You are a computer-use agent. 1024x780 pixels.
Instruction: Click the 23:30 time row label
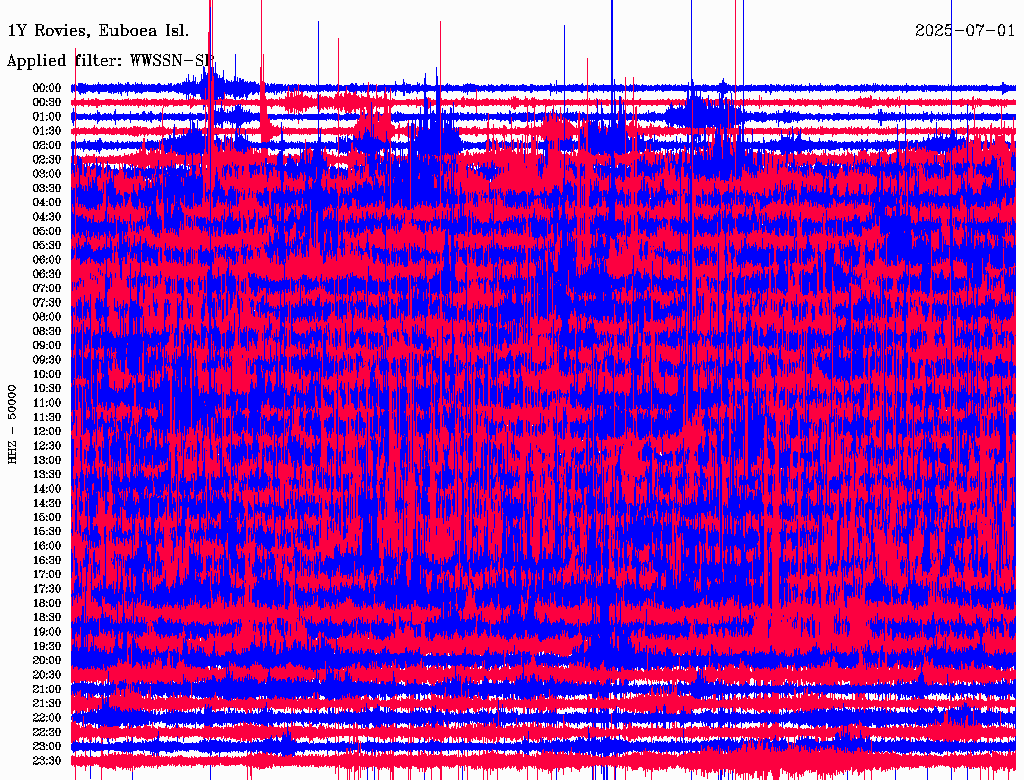point(48,761)
